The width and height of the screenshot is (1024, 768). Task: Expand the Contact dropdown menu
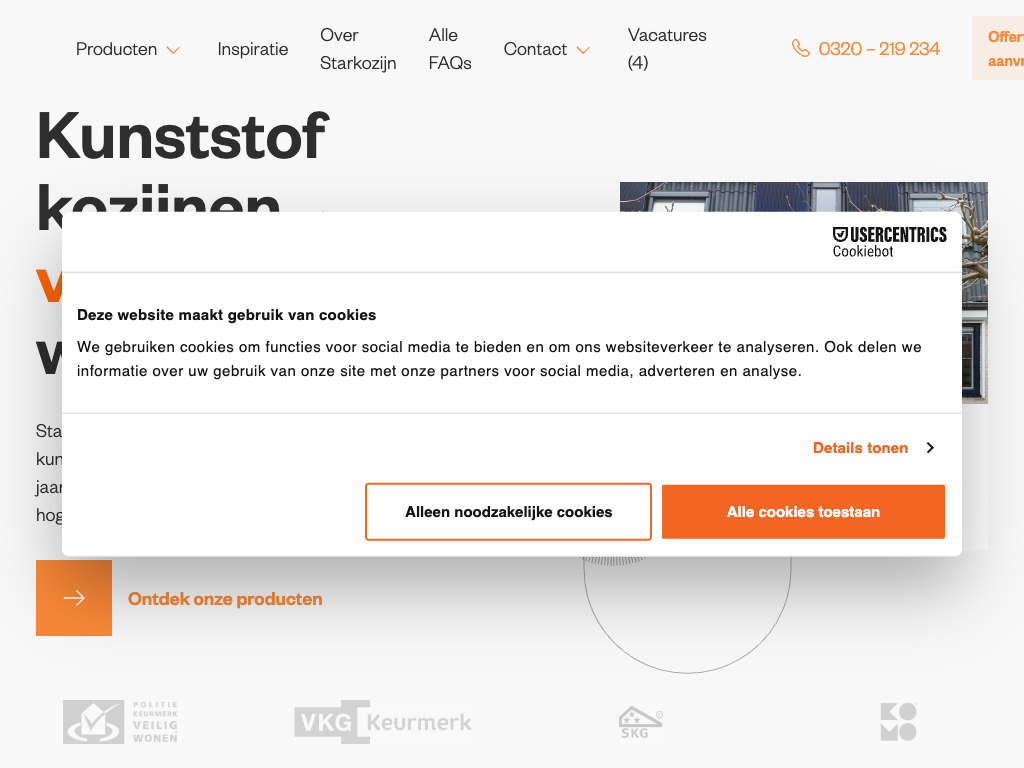(x=546, y=49)
